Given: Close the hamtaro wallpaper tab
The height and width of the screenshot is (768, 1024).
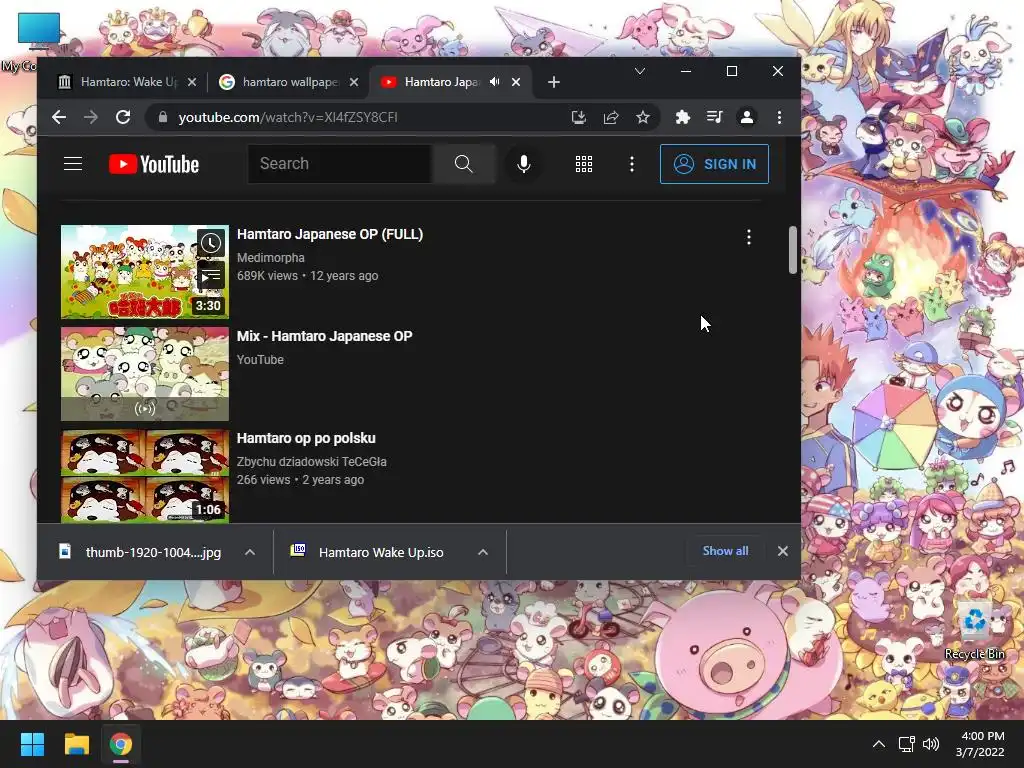Looking at the screenshot, I should point(354,82).
